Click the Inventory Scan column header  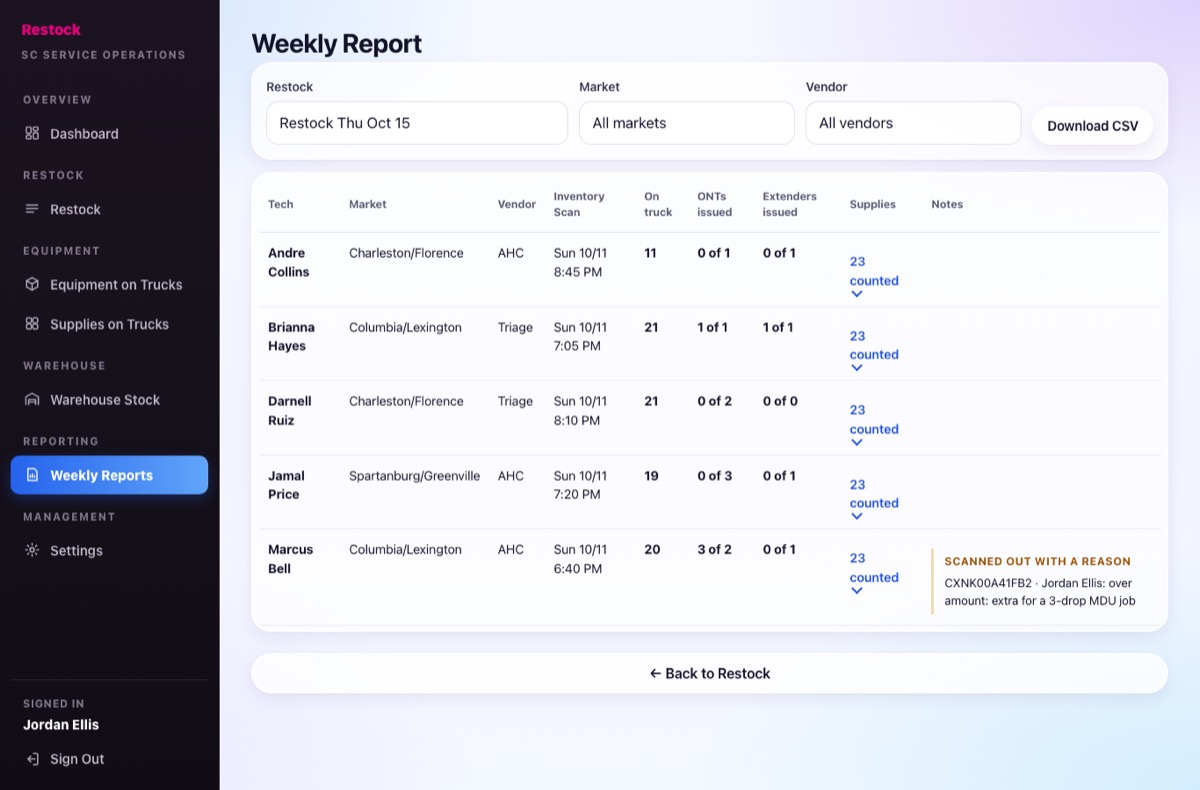(579, 204)
